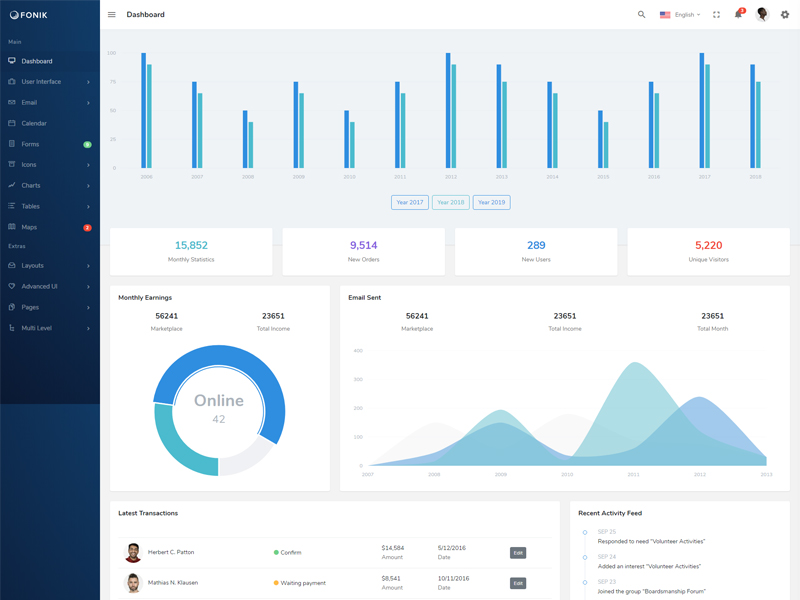This screenshot has width=800, height=600.
Task: Click the hamburger menu icon
Action: [112, 15]
